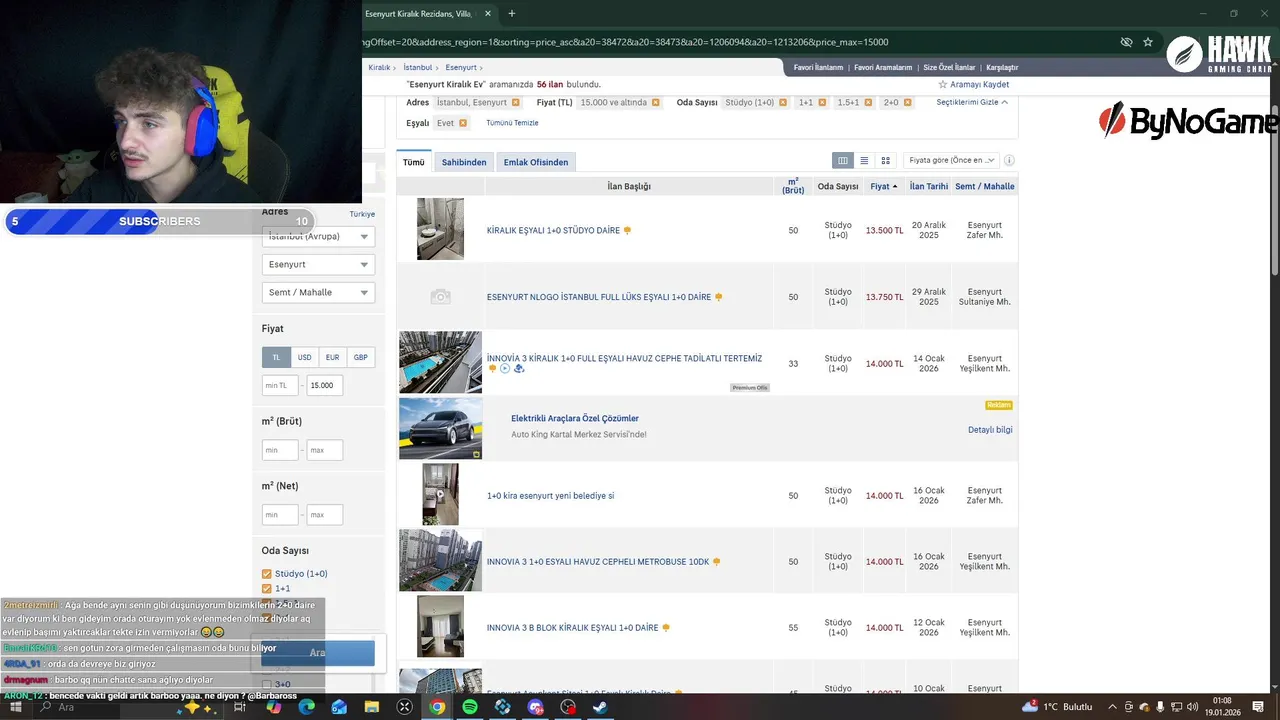
Task: Uncheck the Stüdyo (1+0) room checkbox
Action: [266, 574]
